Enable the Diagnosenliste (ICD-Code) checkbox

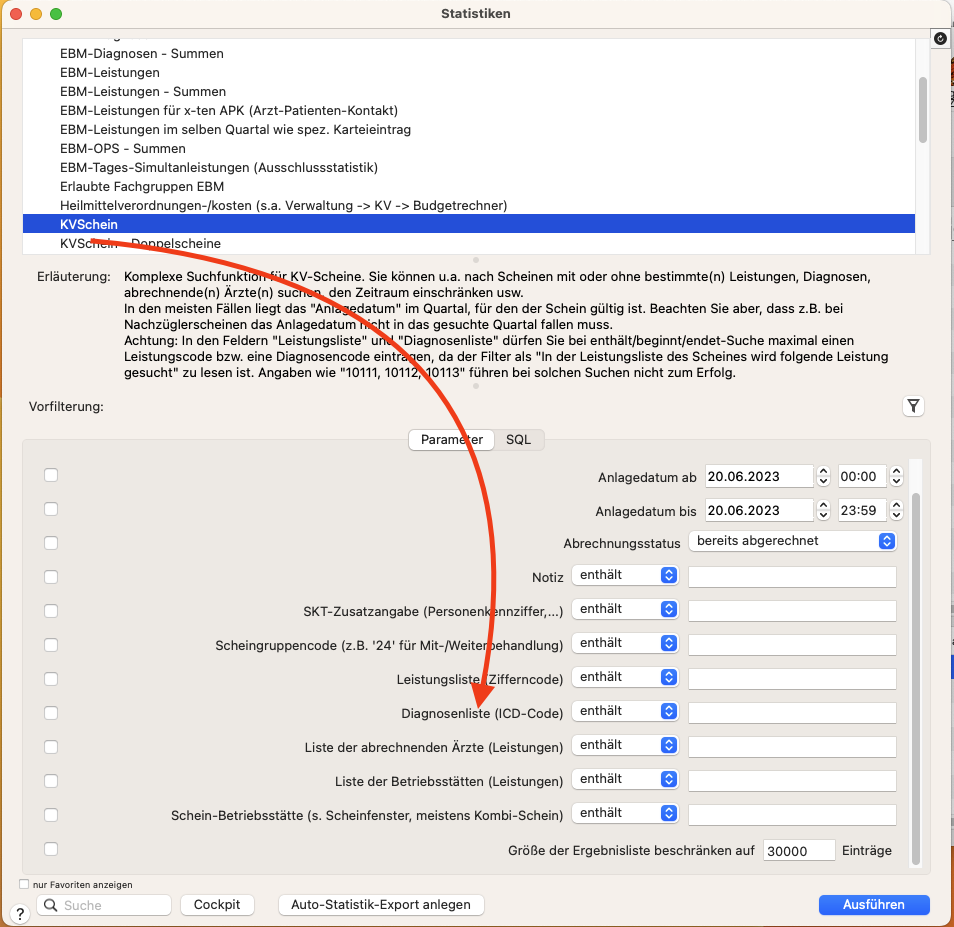51,713
